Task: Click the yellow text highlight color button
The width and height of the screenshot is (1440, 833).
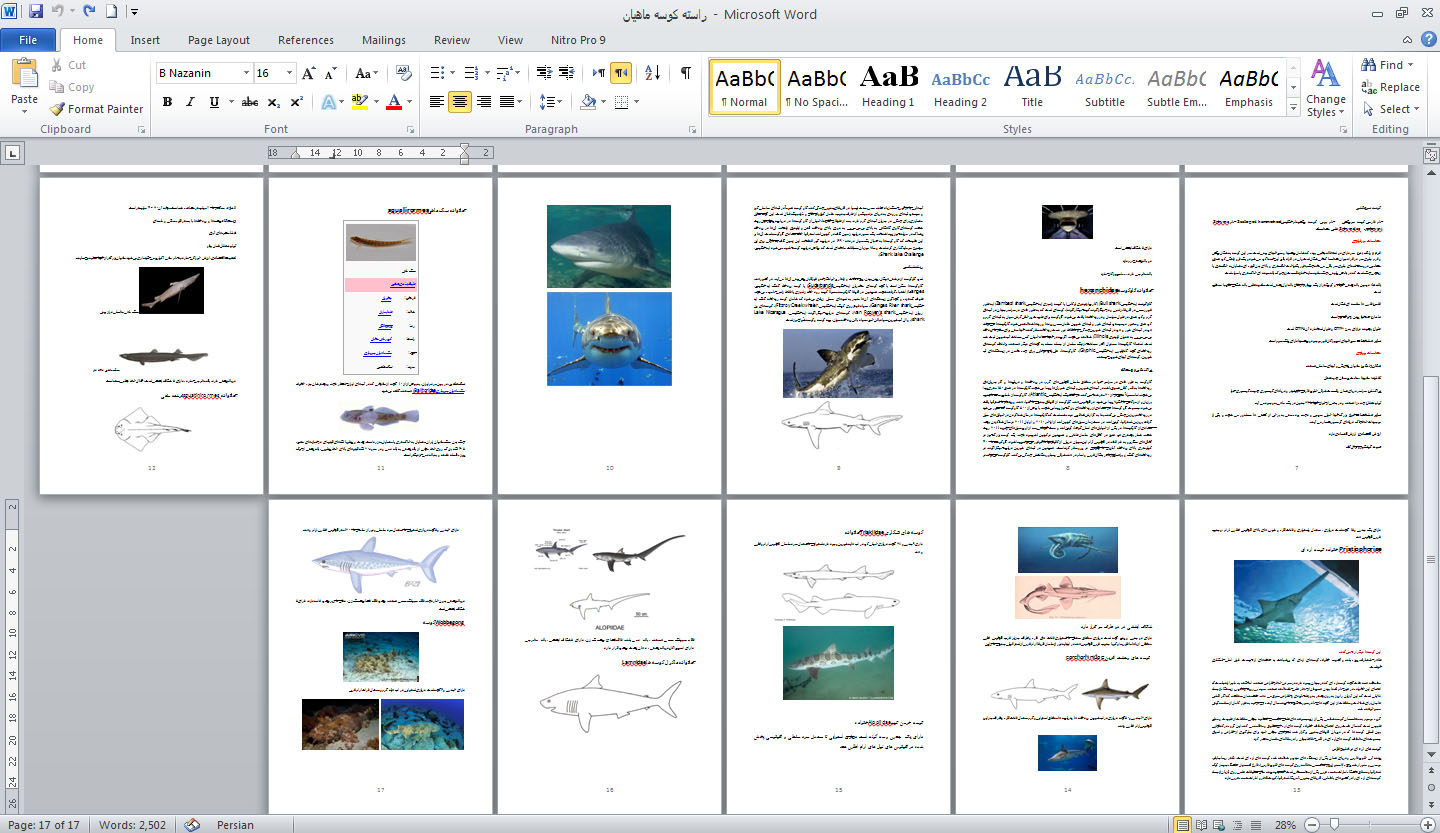Action: pos(360,102)
